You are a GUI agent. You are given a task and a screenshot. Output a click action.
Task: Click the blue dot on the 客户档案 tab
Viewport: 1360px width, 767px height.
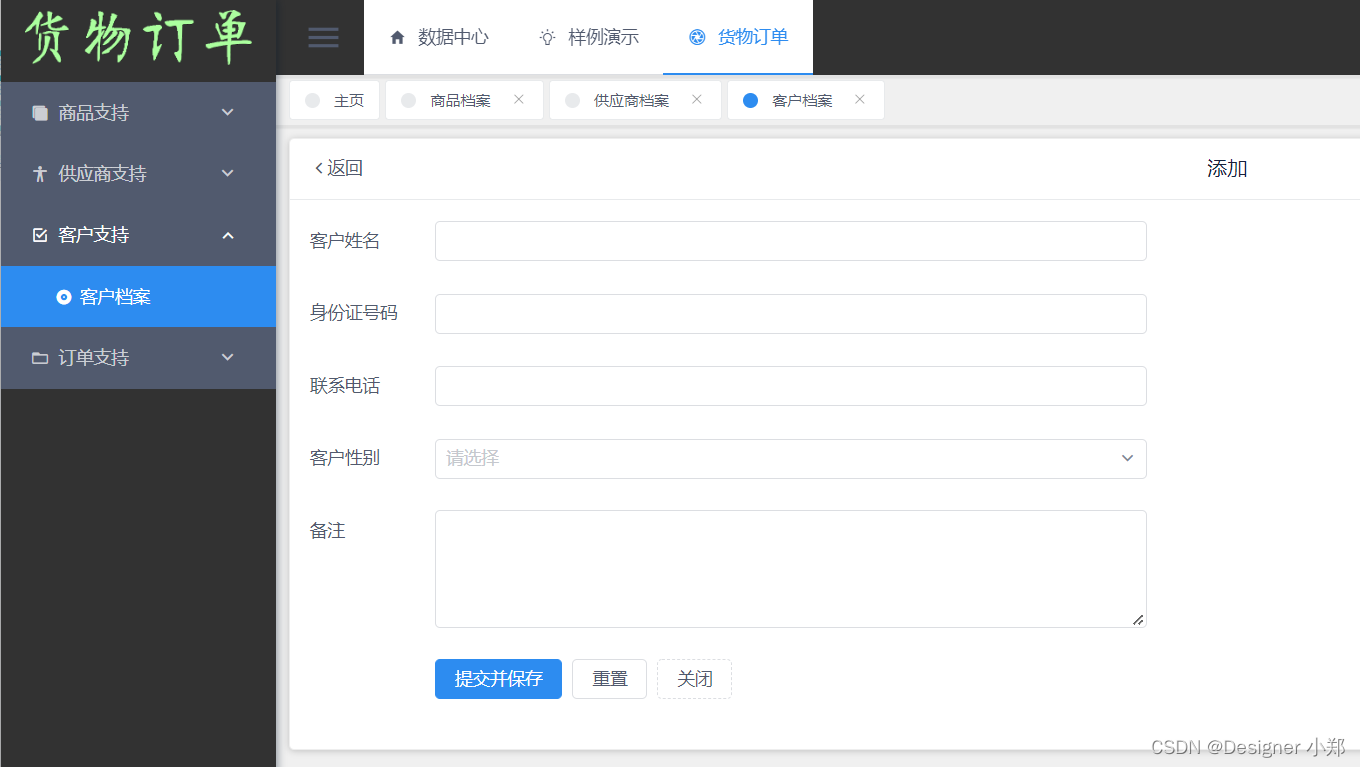point(750,100)
